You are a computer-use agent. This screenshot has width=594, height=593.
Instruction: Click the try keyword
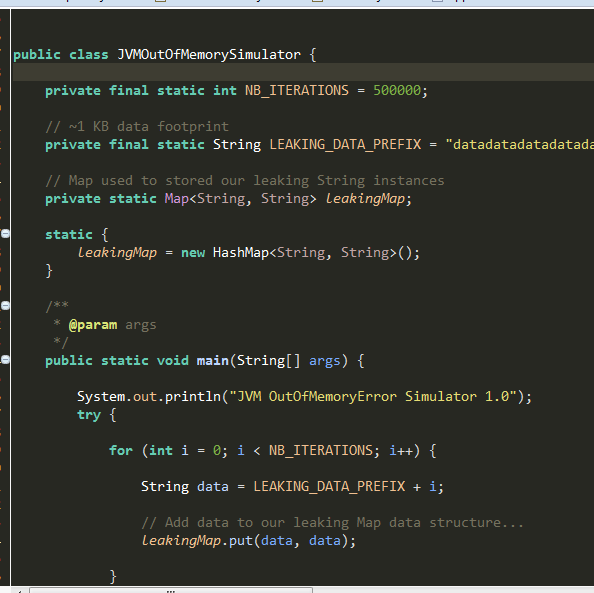(89, 415)
